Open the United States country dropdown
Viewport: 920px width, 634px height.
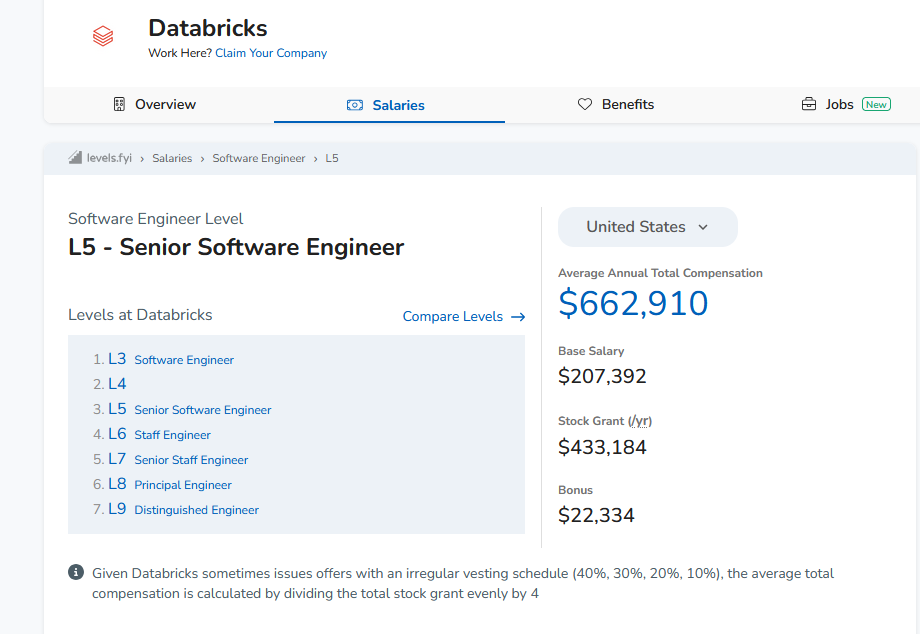click(647, 227)
